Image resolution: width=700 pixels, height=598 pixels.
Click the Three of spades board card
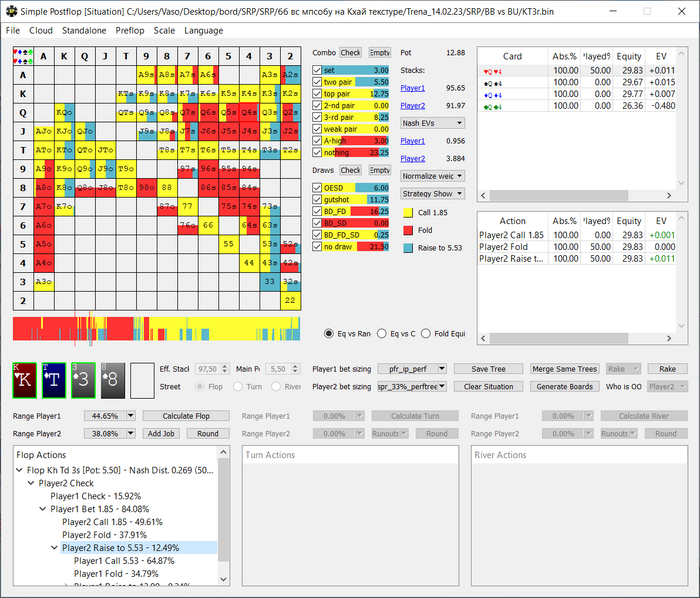pyautogui.click(x=83, y=380)
